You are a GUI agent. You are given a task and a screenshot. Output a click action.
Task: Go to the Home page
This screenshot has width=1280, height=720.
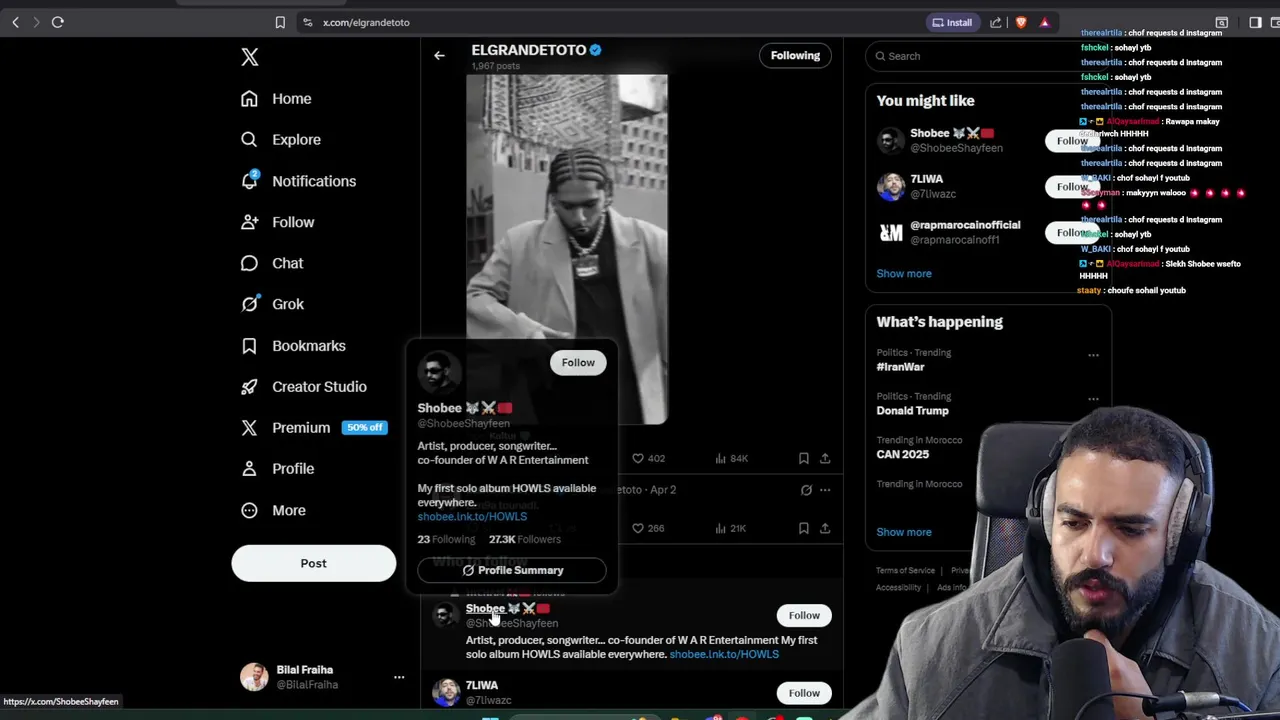coord(276,98)
